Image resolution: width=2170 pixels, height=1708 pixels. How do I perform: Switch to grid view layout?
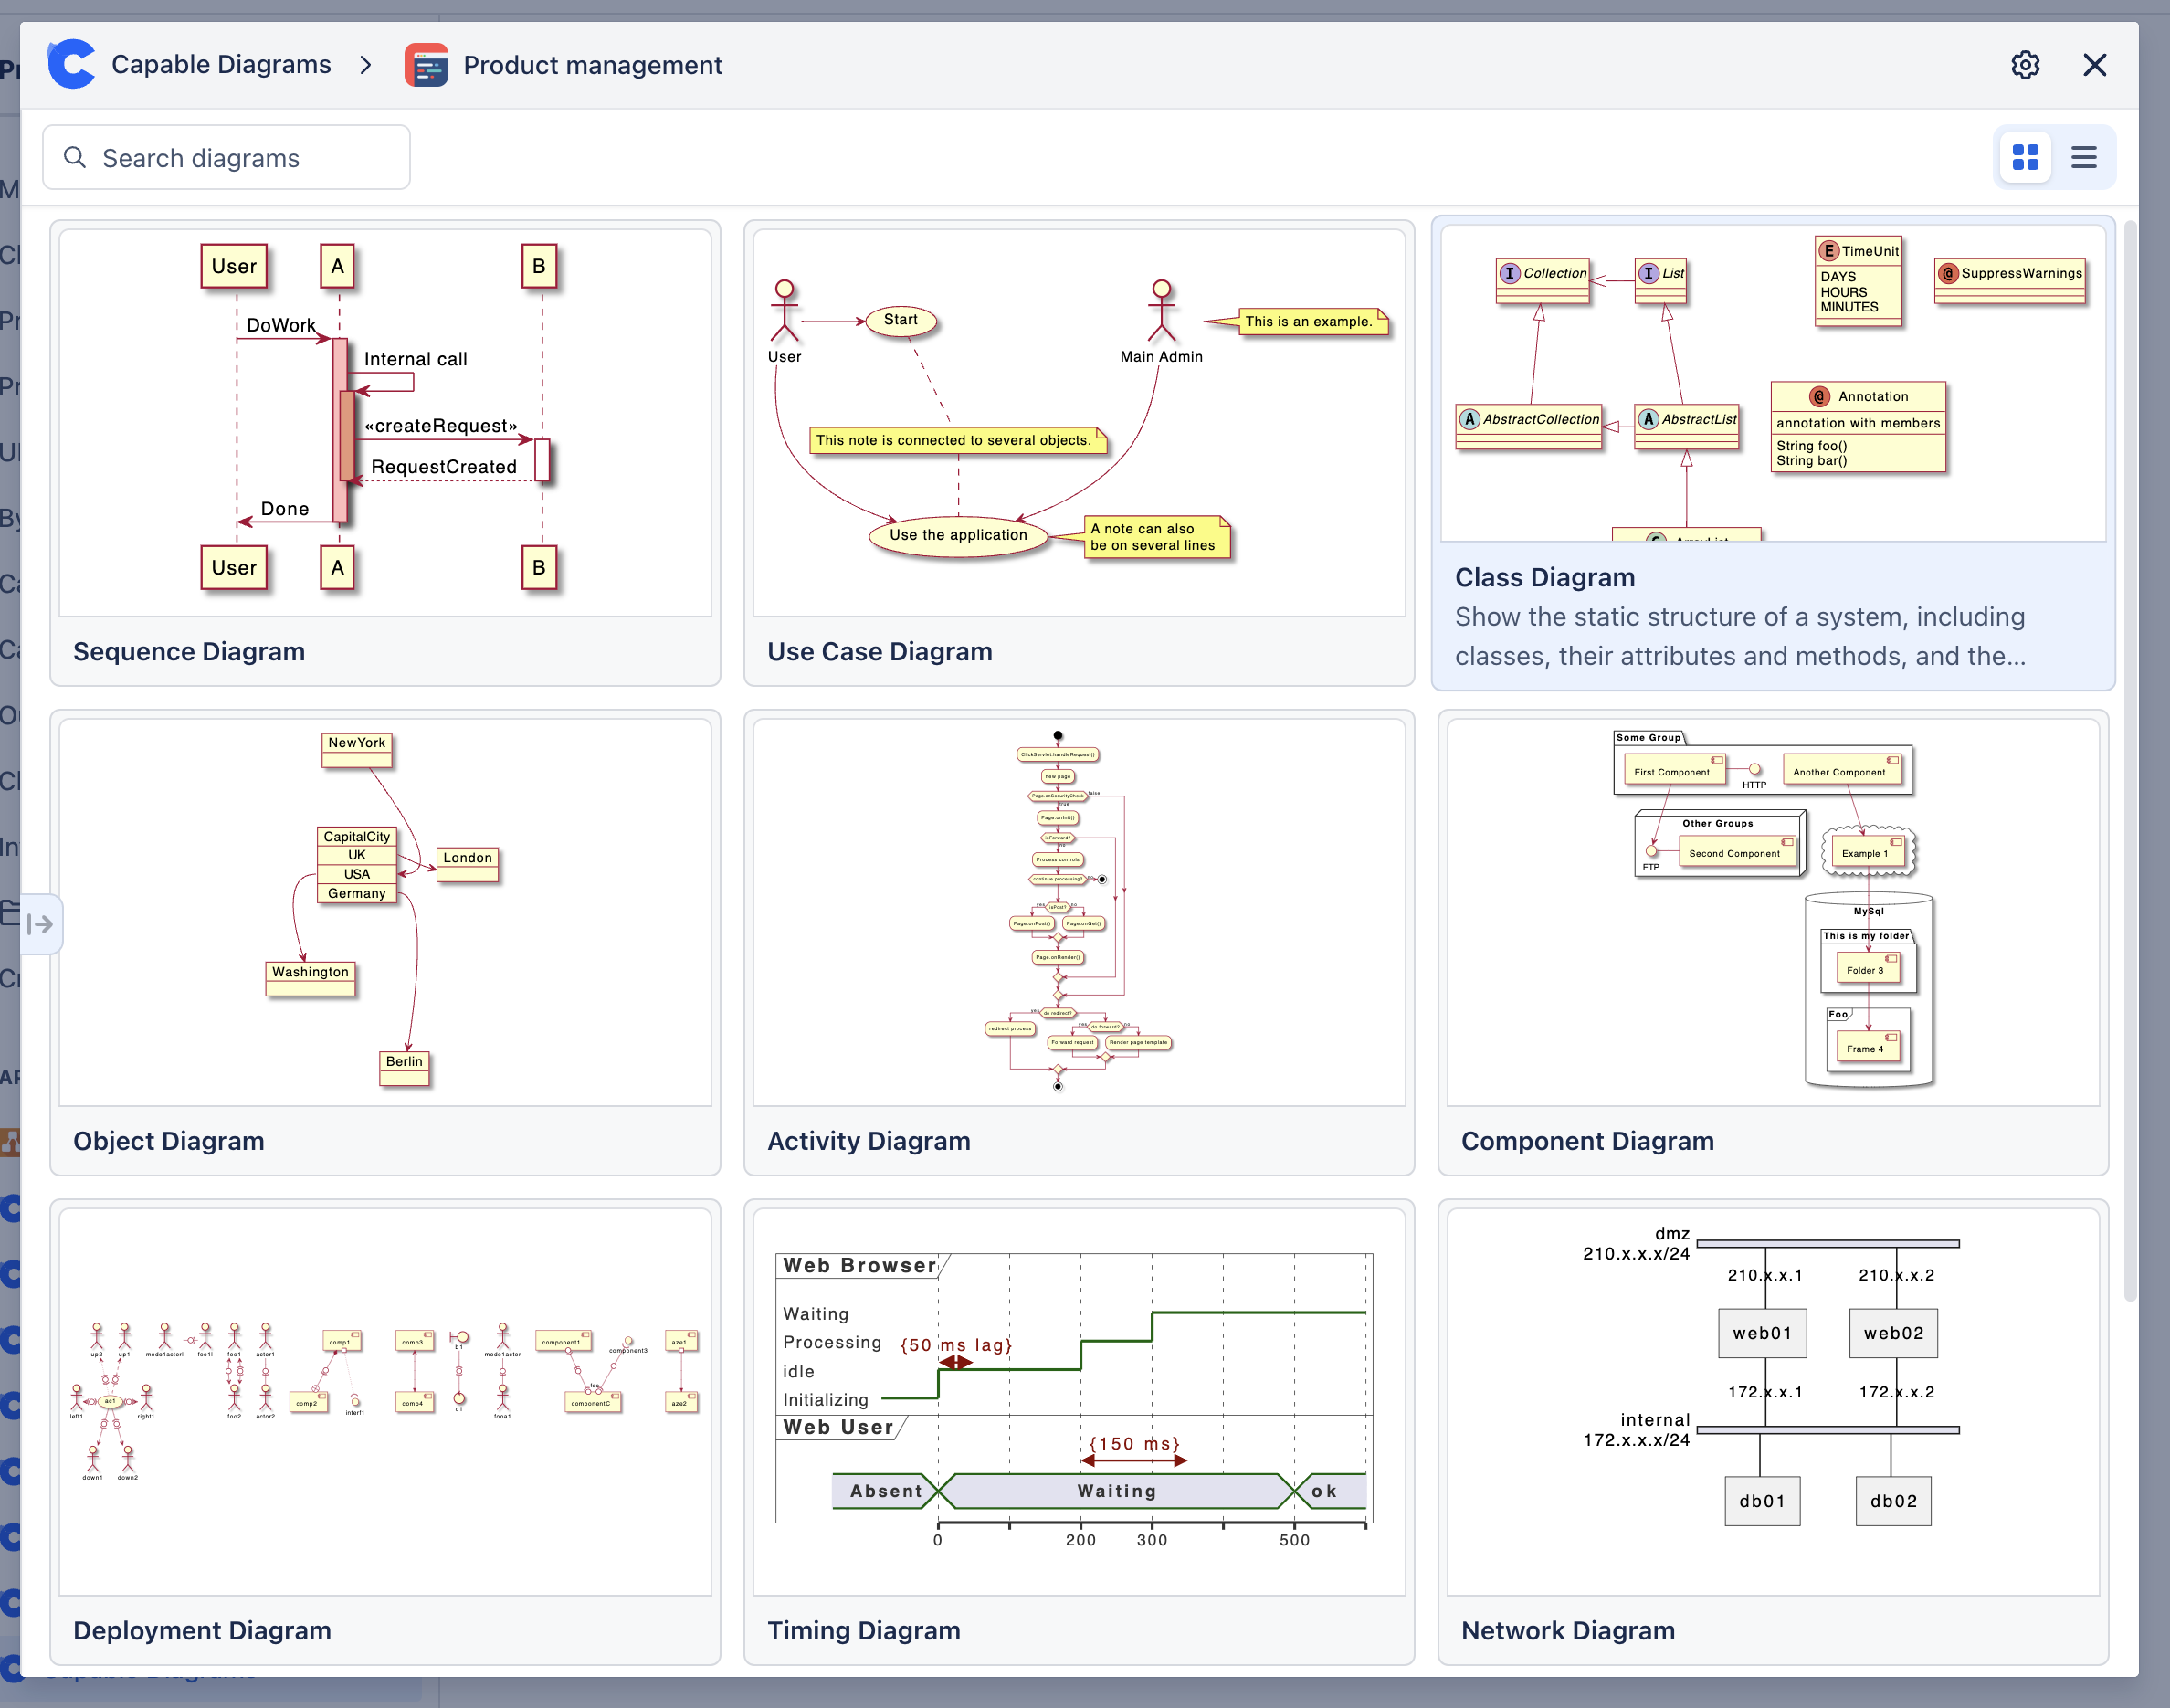tap(2025, 157)
